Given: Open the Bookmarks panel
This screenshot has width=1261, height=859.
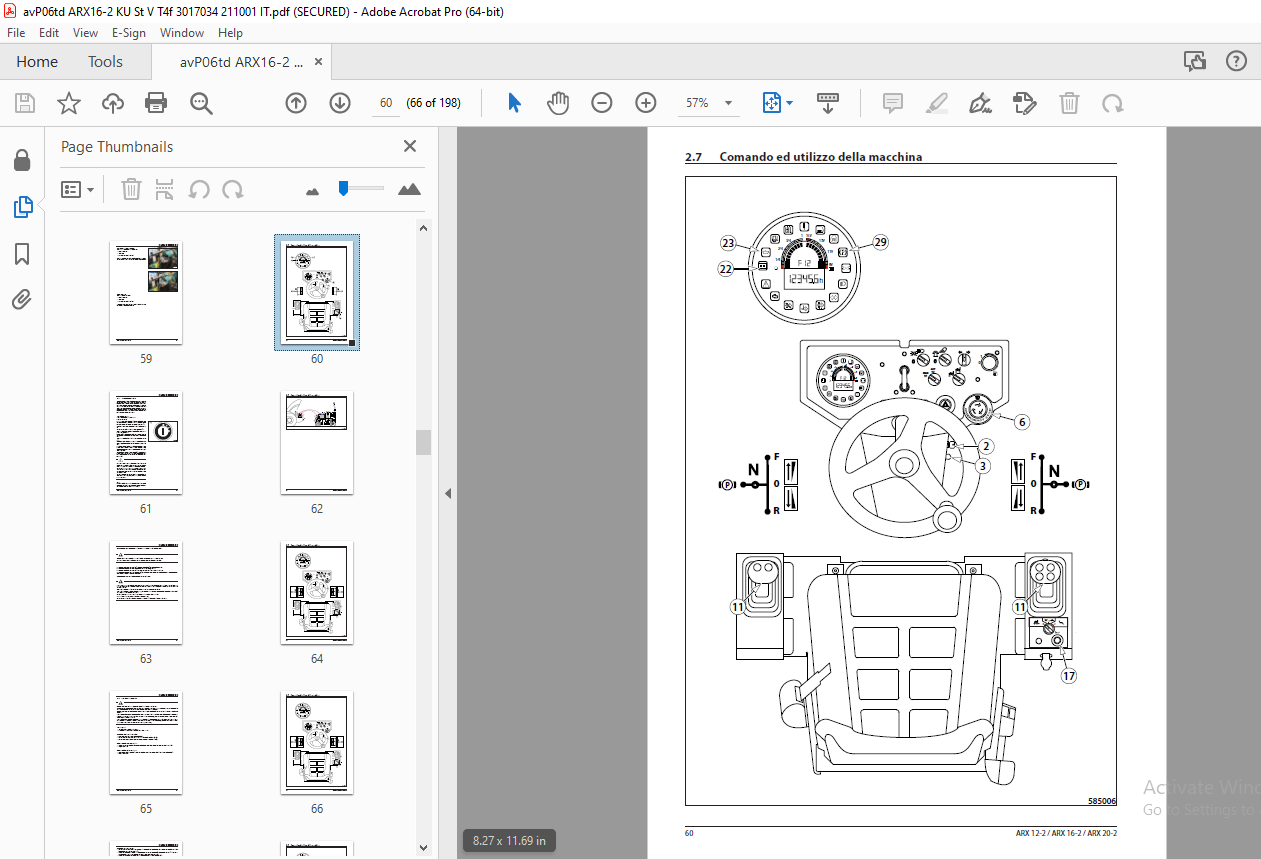Looking at the screenshot, I should (22, 254).
